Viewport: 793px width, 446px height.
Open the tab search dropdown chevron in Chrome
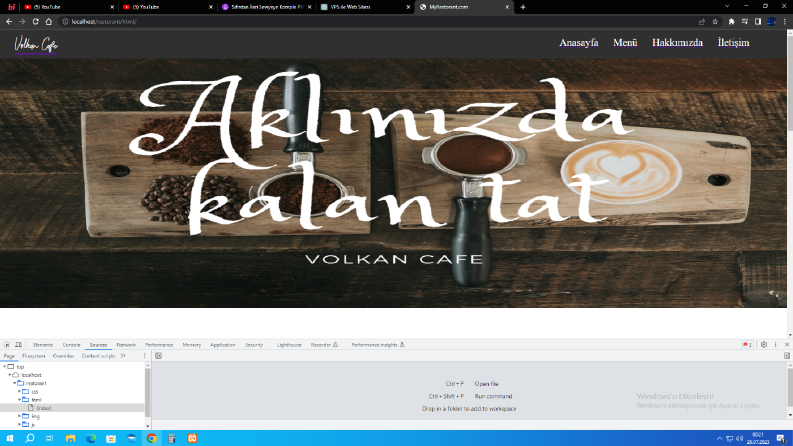pyautogui.click(x=727, y=6)
